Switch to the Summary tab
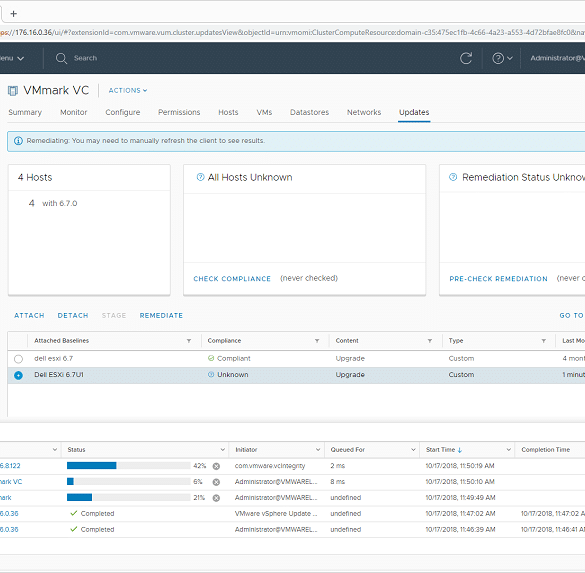Screen dimensions: 585x573 point(25,112)
